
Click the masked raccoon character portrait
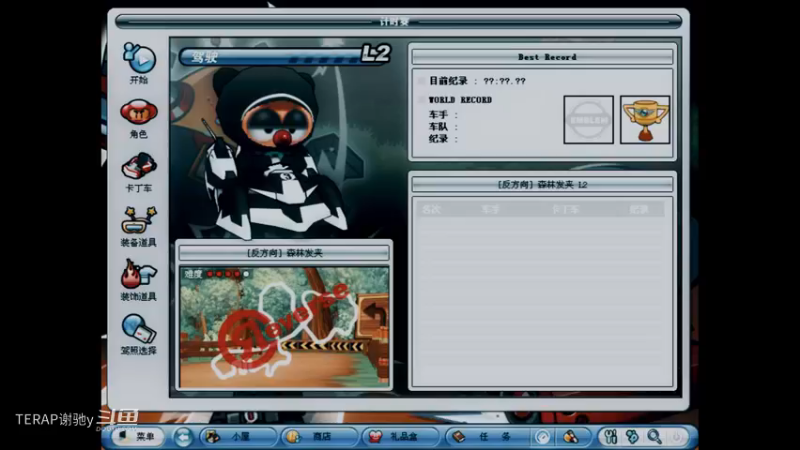tap(276, 153)
